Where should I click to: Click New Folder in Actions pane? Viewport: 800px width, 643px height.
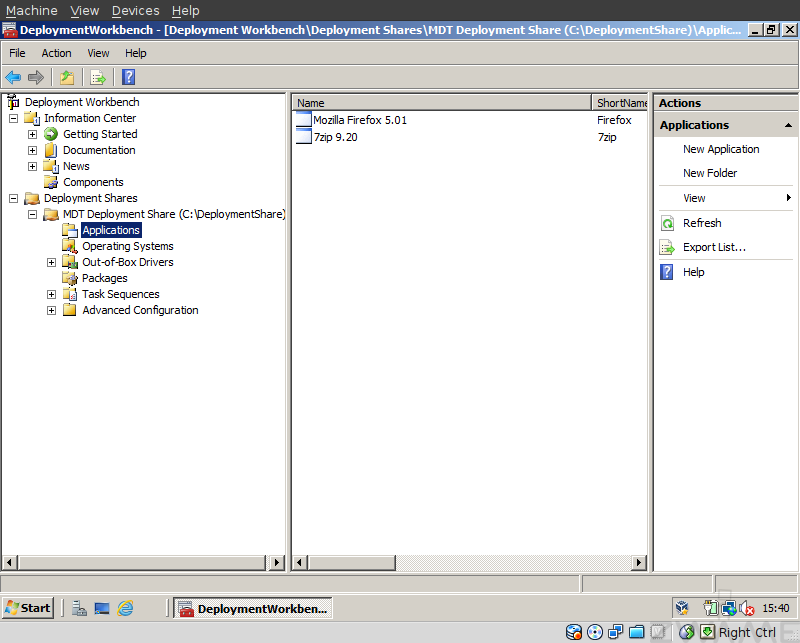click(x=710, y=173)
